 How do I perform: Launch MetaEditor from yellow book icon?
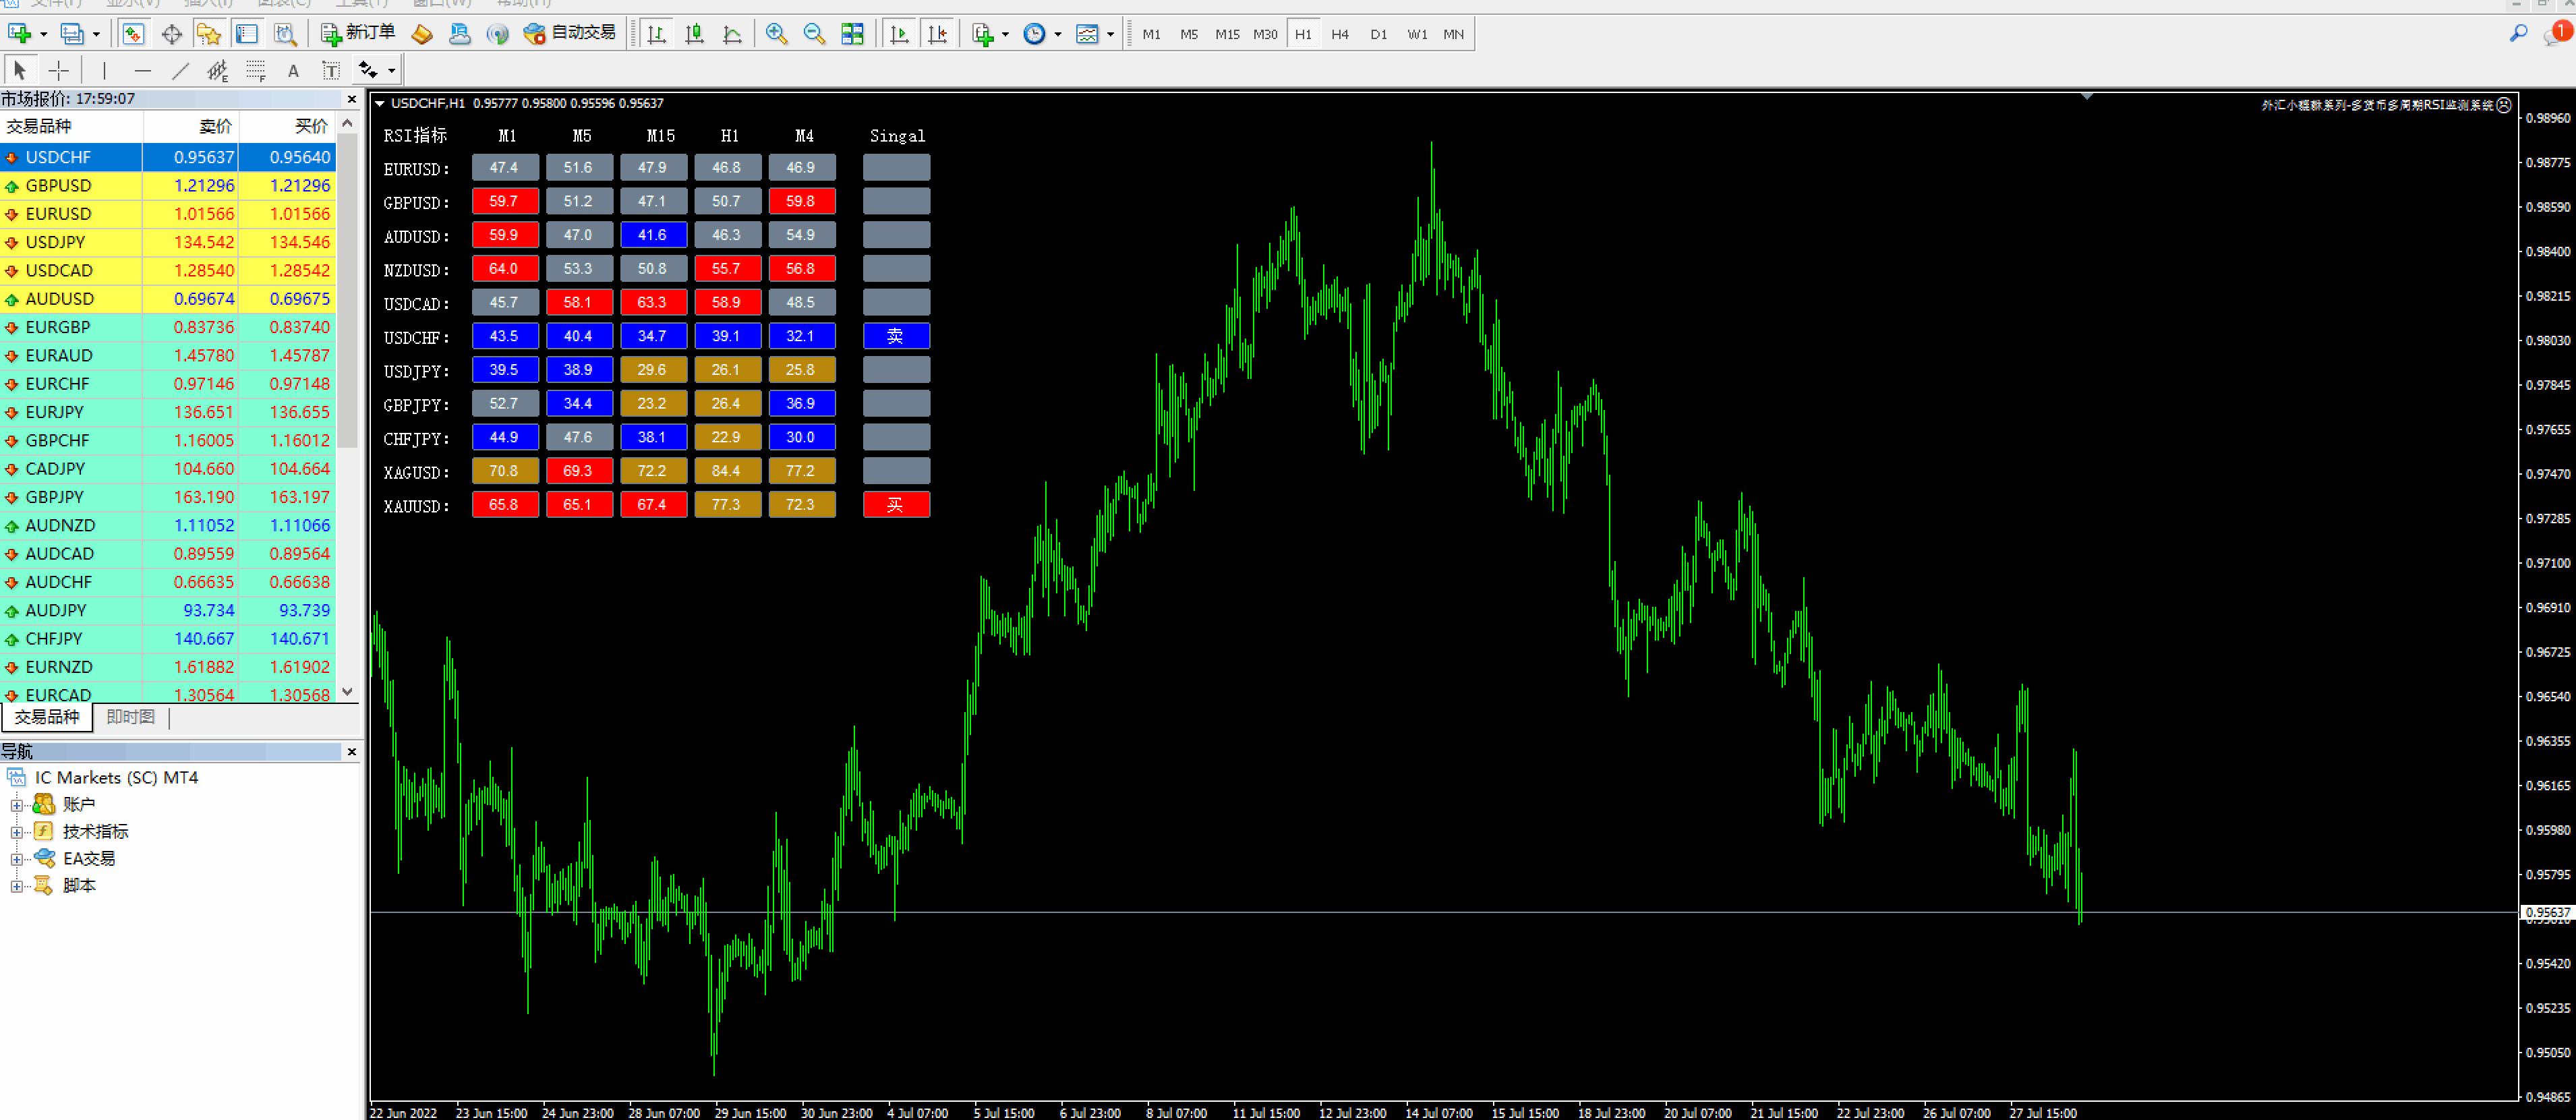422,34
